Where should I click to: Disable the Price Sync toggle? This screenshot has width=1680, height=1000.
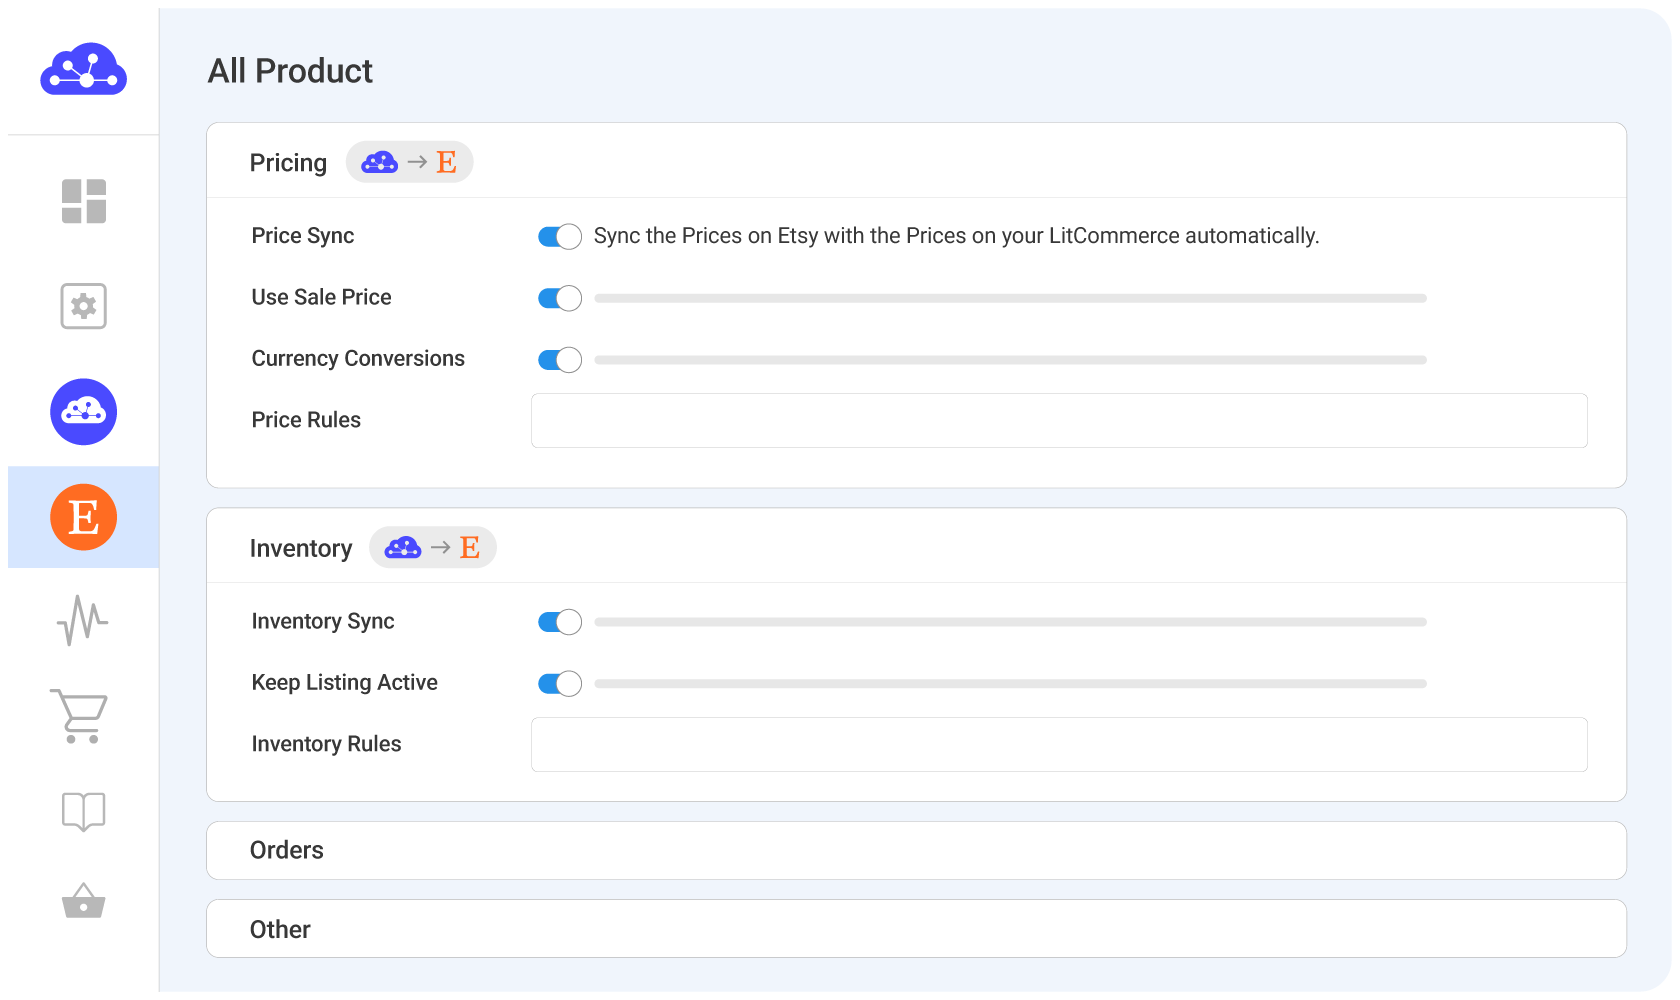point(559,237)
